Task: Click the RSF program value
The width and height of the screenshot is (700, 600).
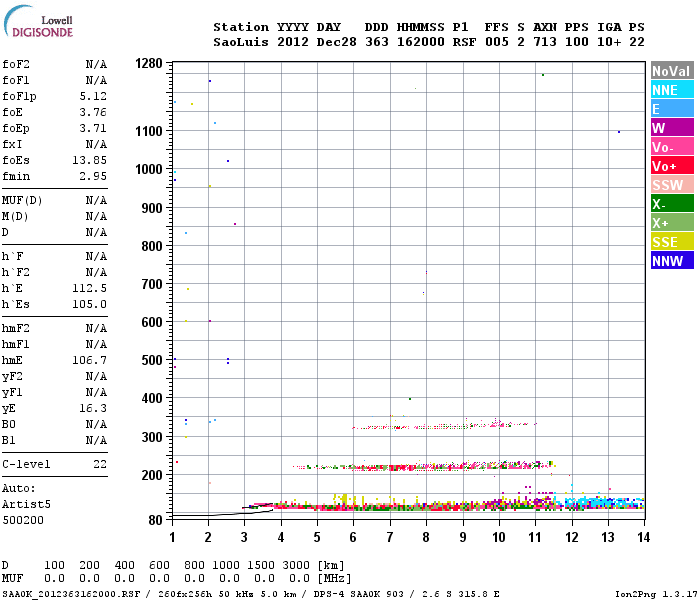Action: click(464, 42)
